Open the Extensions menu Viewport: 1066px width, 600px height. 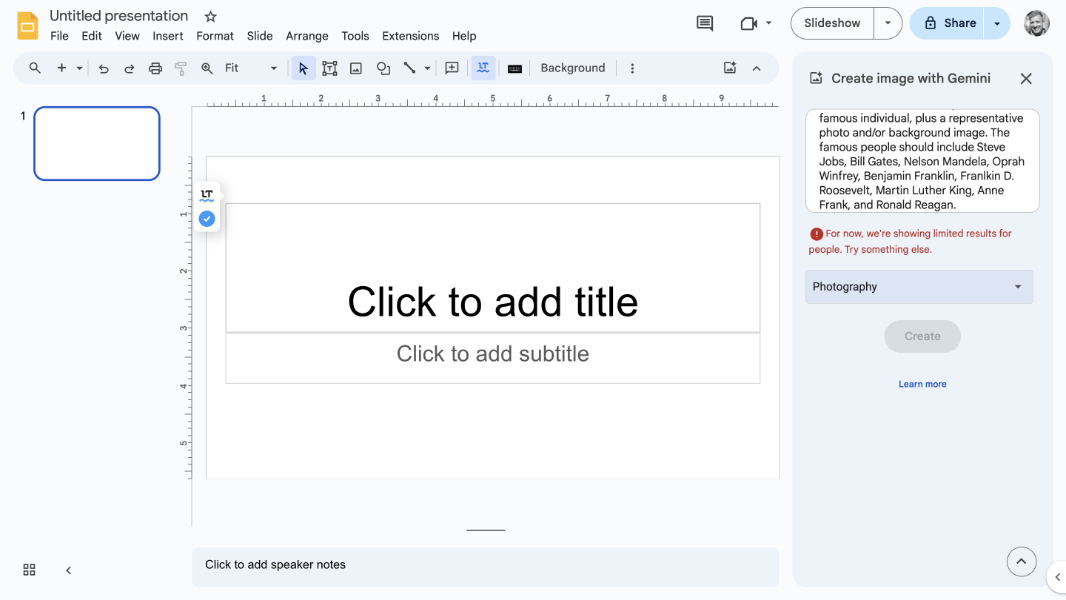[x=410, y=36]
